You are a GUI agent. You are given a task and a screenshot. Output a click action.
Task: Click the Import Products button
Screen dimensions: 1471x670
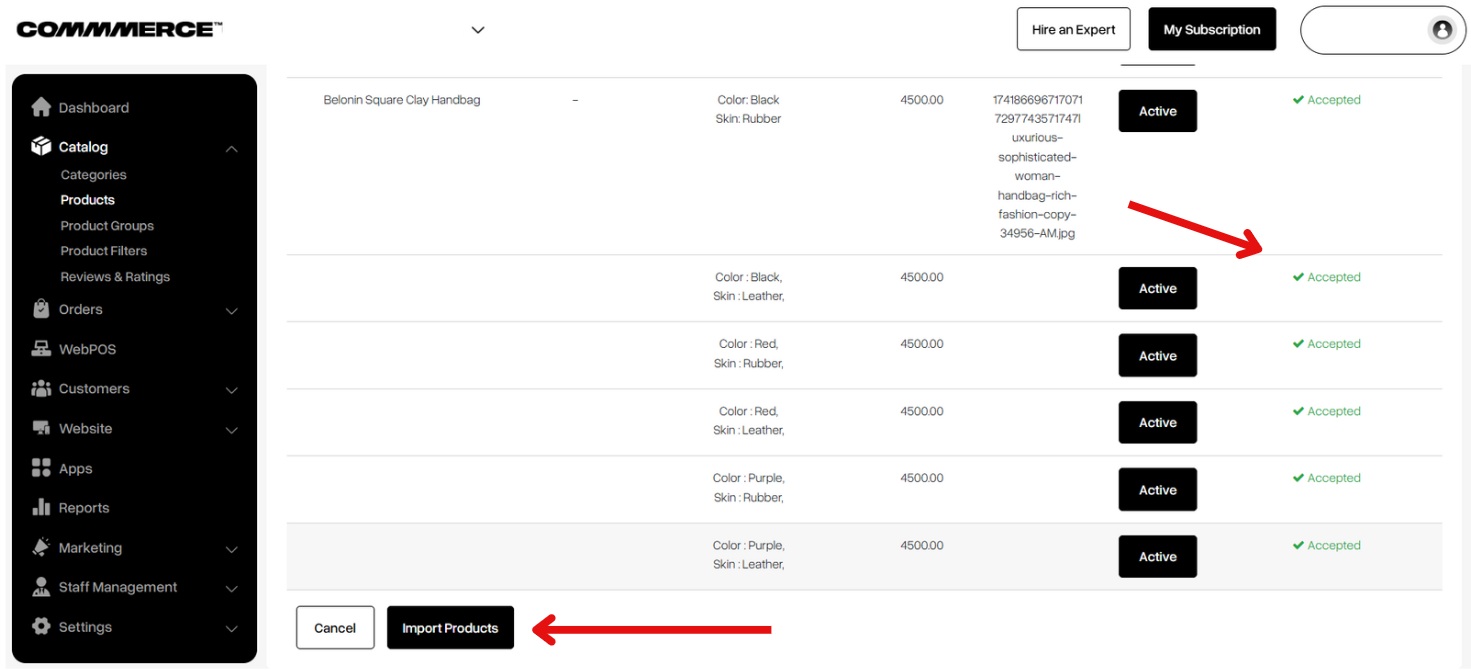coord(450,627)
